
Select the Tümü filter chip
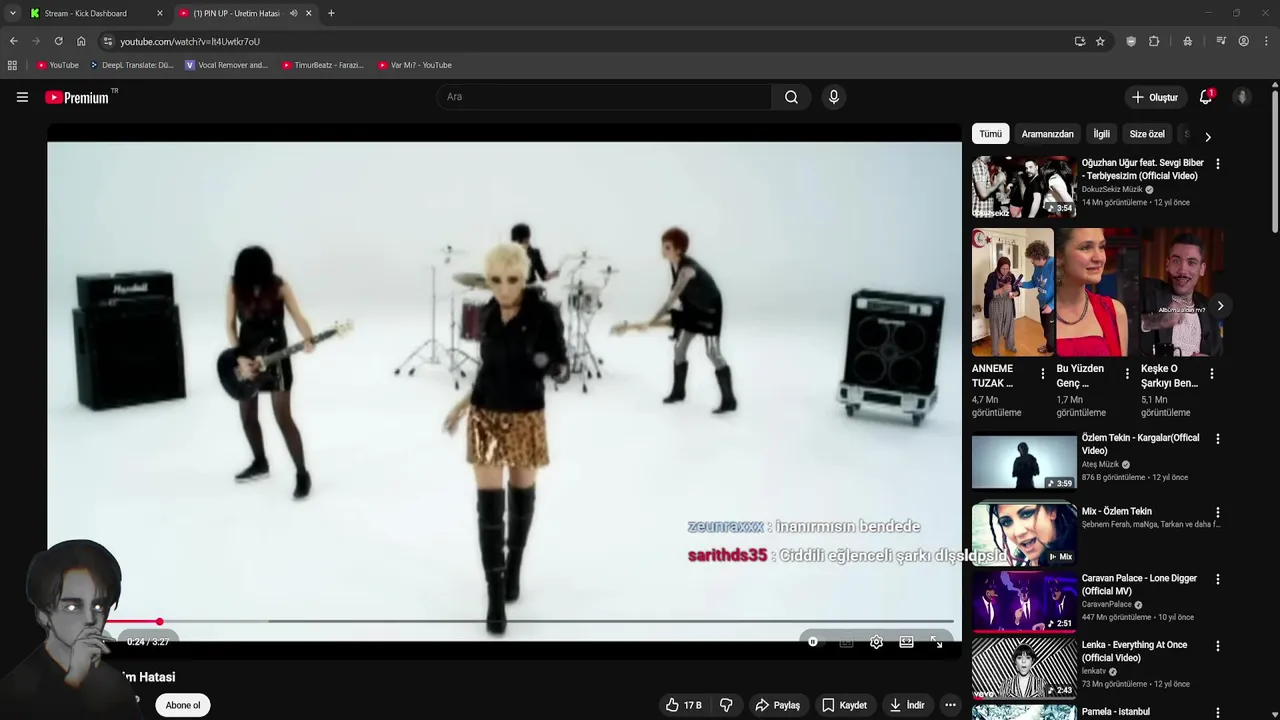click(x=991, y=134)
